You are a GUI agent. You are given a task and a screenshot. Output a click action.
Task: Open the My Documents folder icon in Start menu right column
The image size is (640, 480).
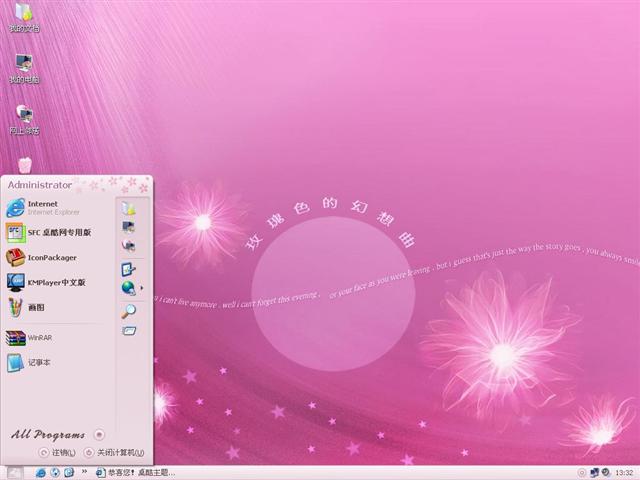[128, 208]
